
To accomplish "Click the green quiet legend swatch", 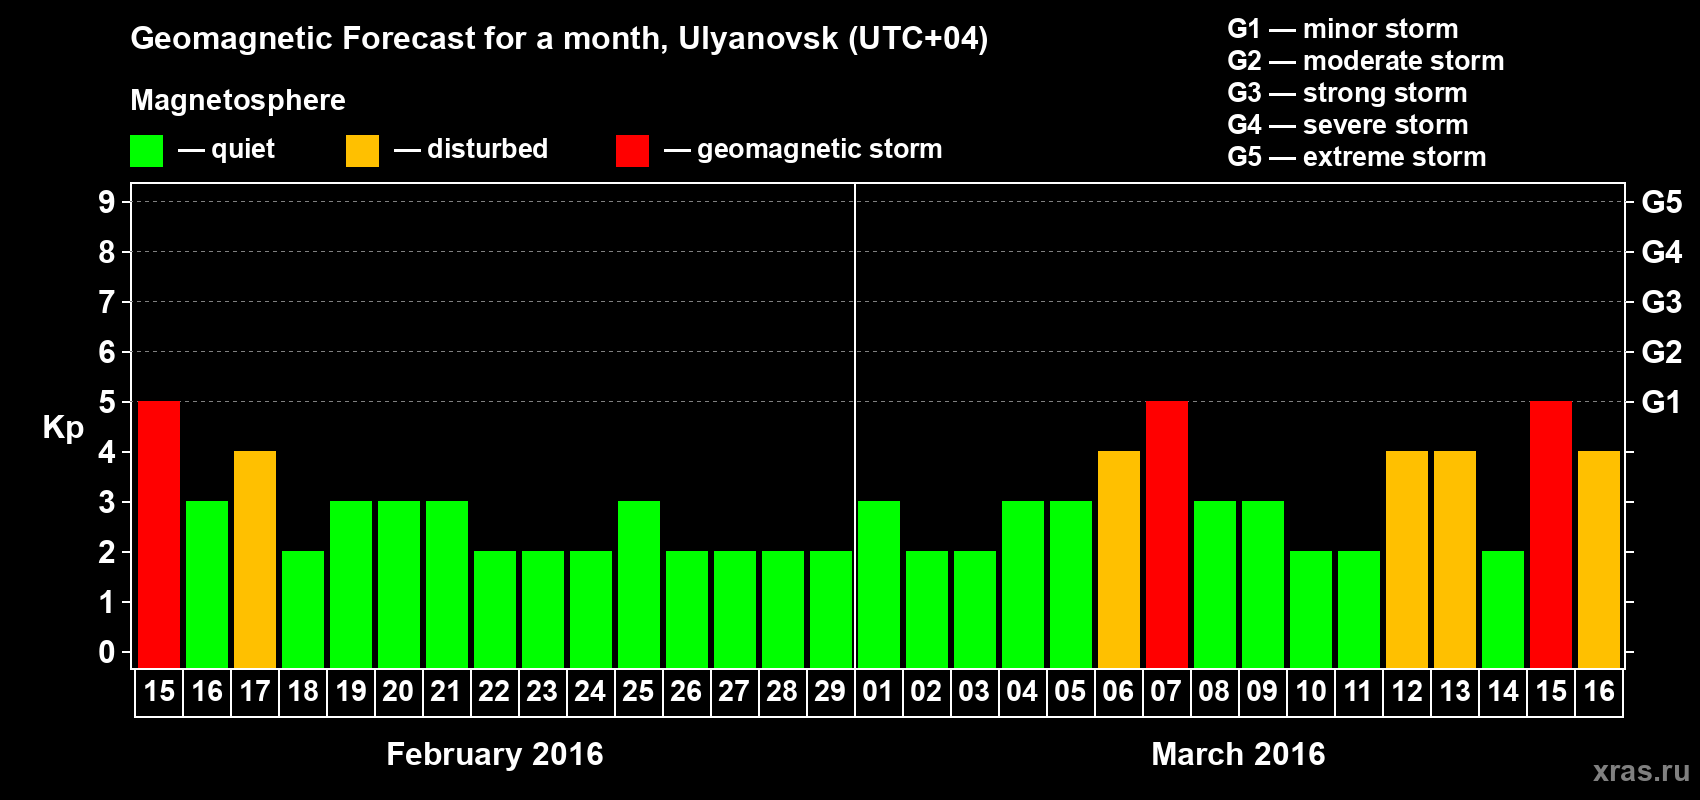I will 146,151.
